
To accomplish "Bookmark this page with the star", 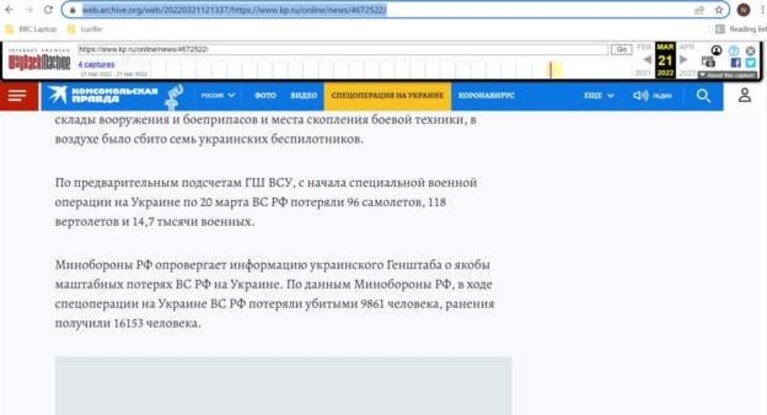I will 719,10.
